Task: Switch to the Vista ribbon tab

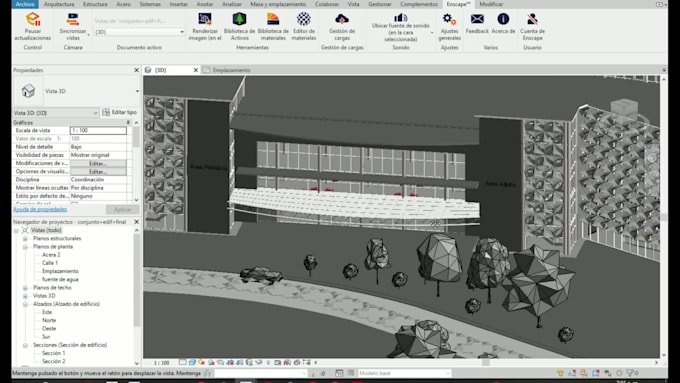Action: [353, 4]
